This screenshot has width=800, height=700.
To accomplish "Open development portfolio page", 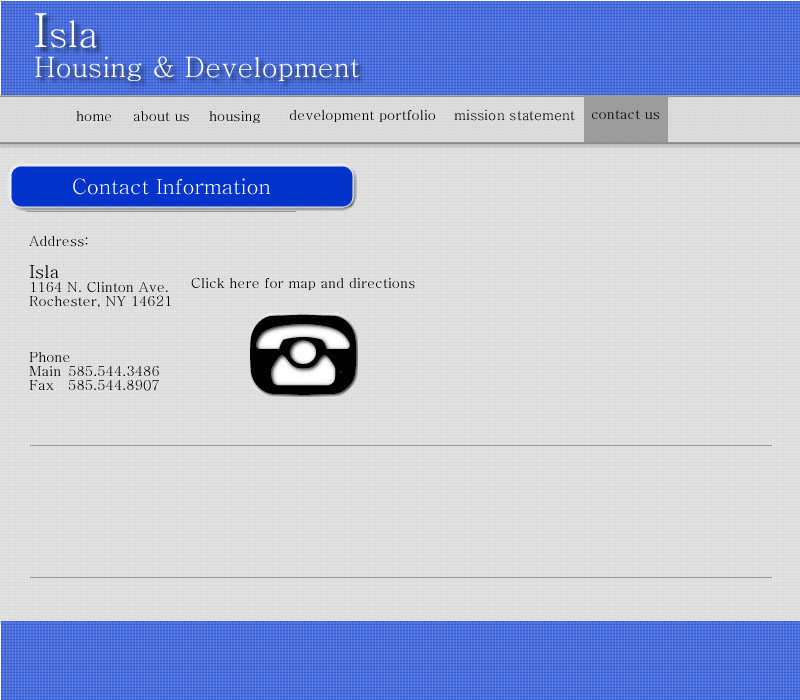I will 362,116.
